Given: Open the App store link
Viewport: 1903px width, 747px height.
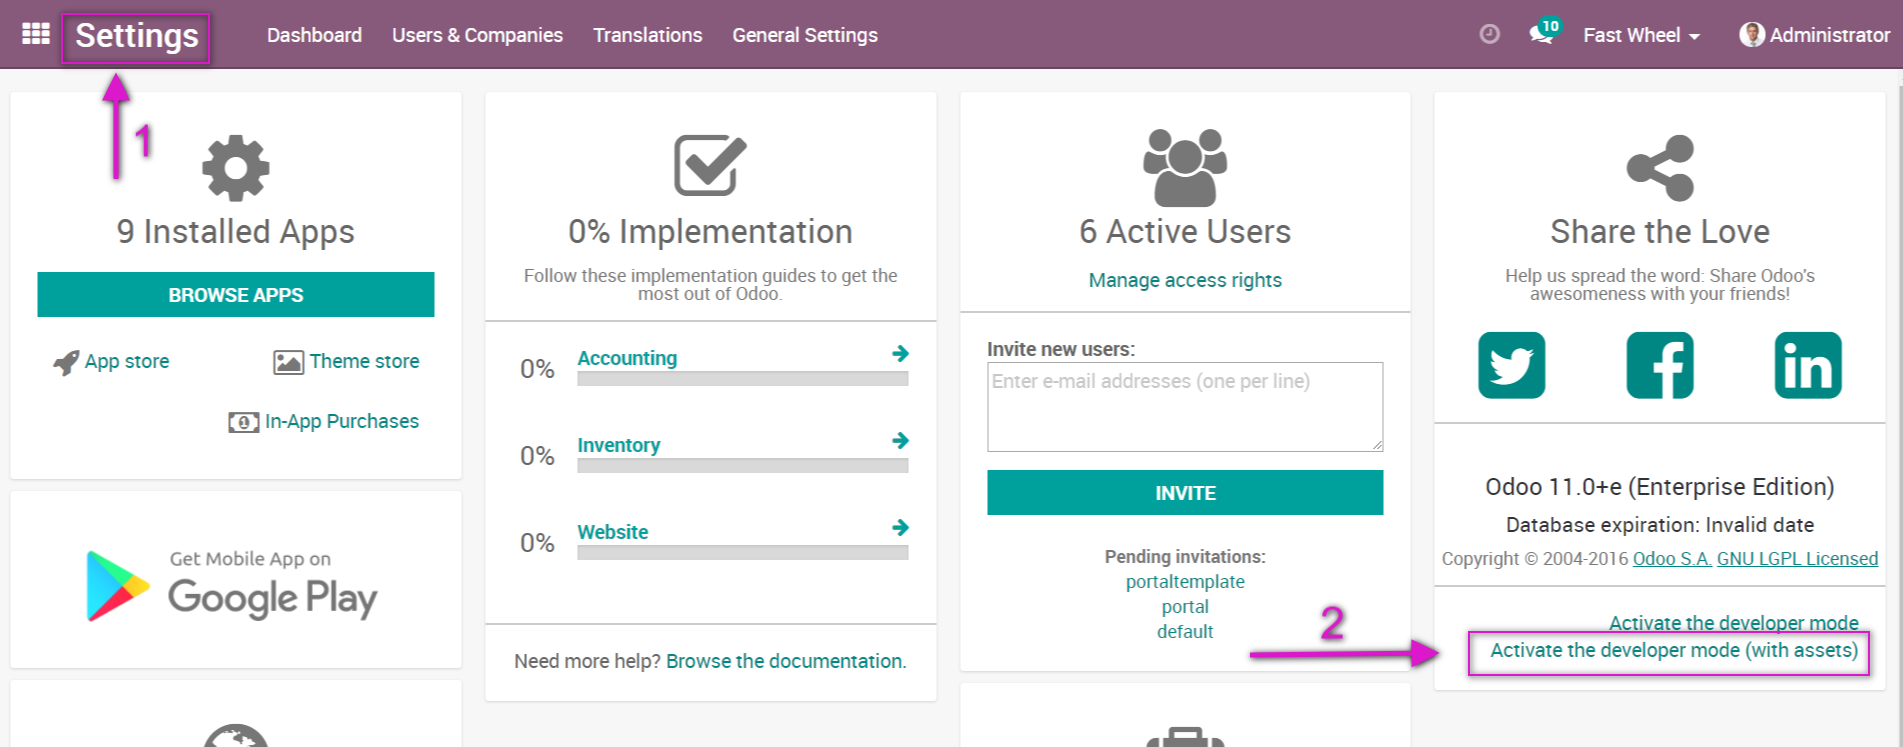Looking at the screenshot, I should pos(127,362).
